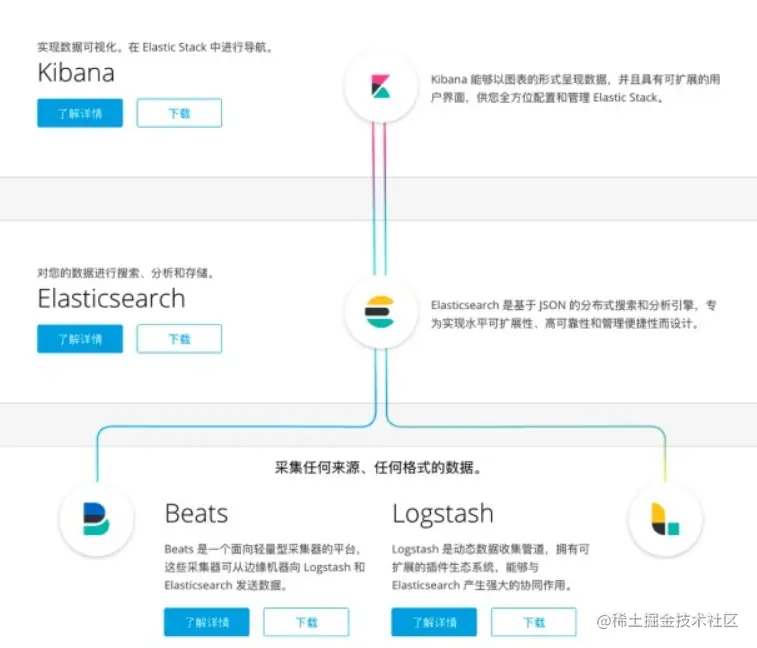Click Beats 下载 button
Image resolution: width=757 pixels, height=648 pixels.
[x=306, y=622]
